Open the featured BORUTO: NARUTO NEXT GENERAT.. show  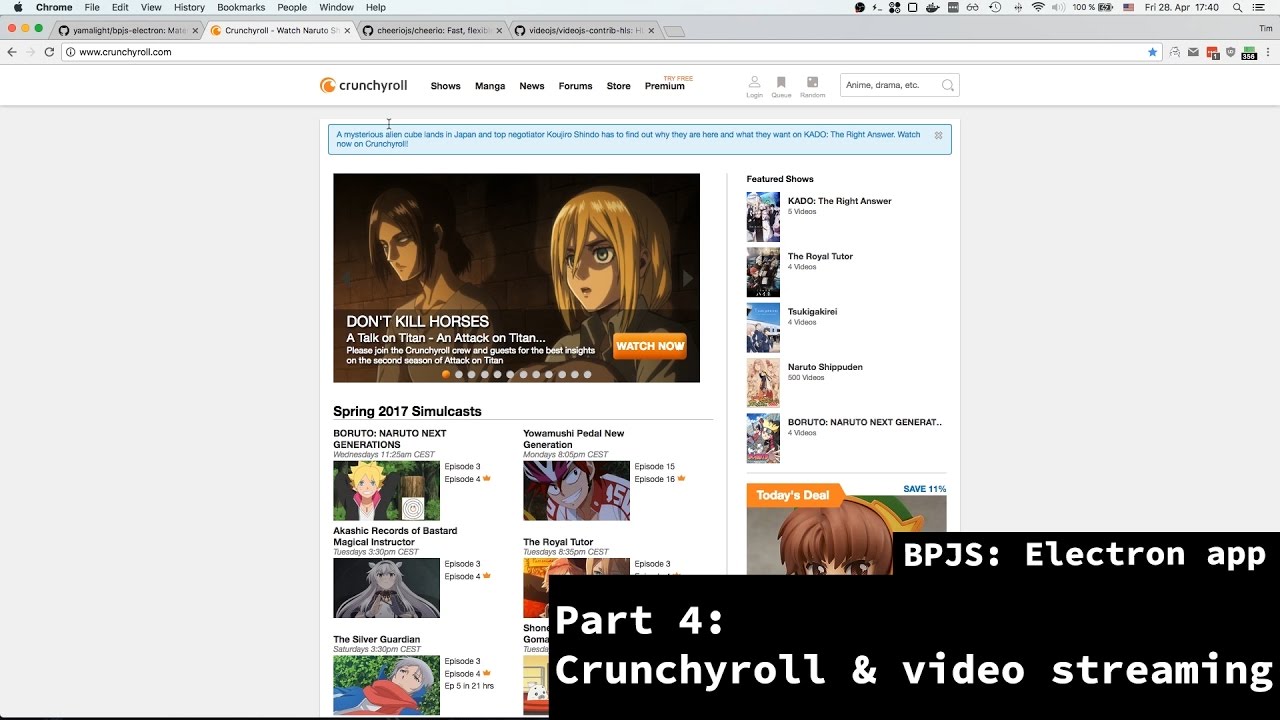pyautogui.click(x=865, y=422)
